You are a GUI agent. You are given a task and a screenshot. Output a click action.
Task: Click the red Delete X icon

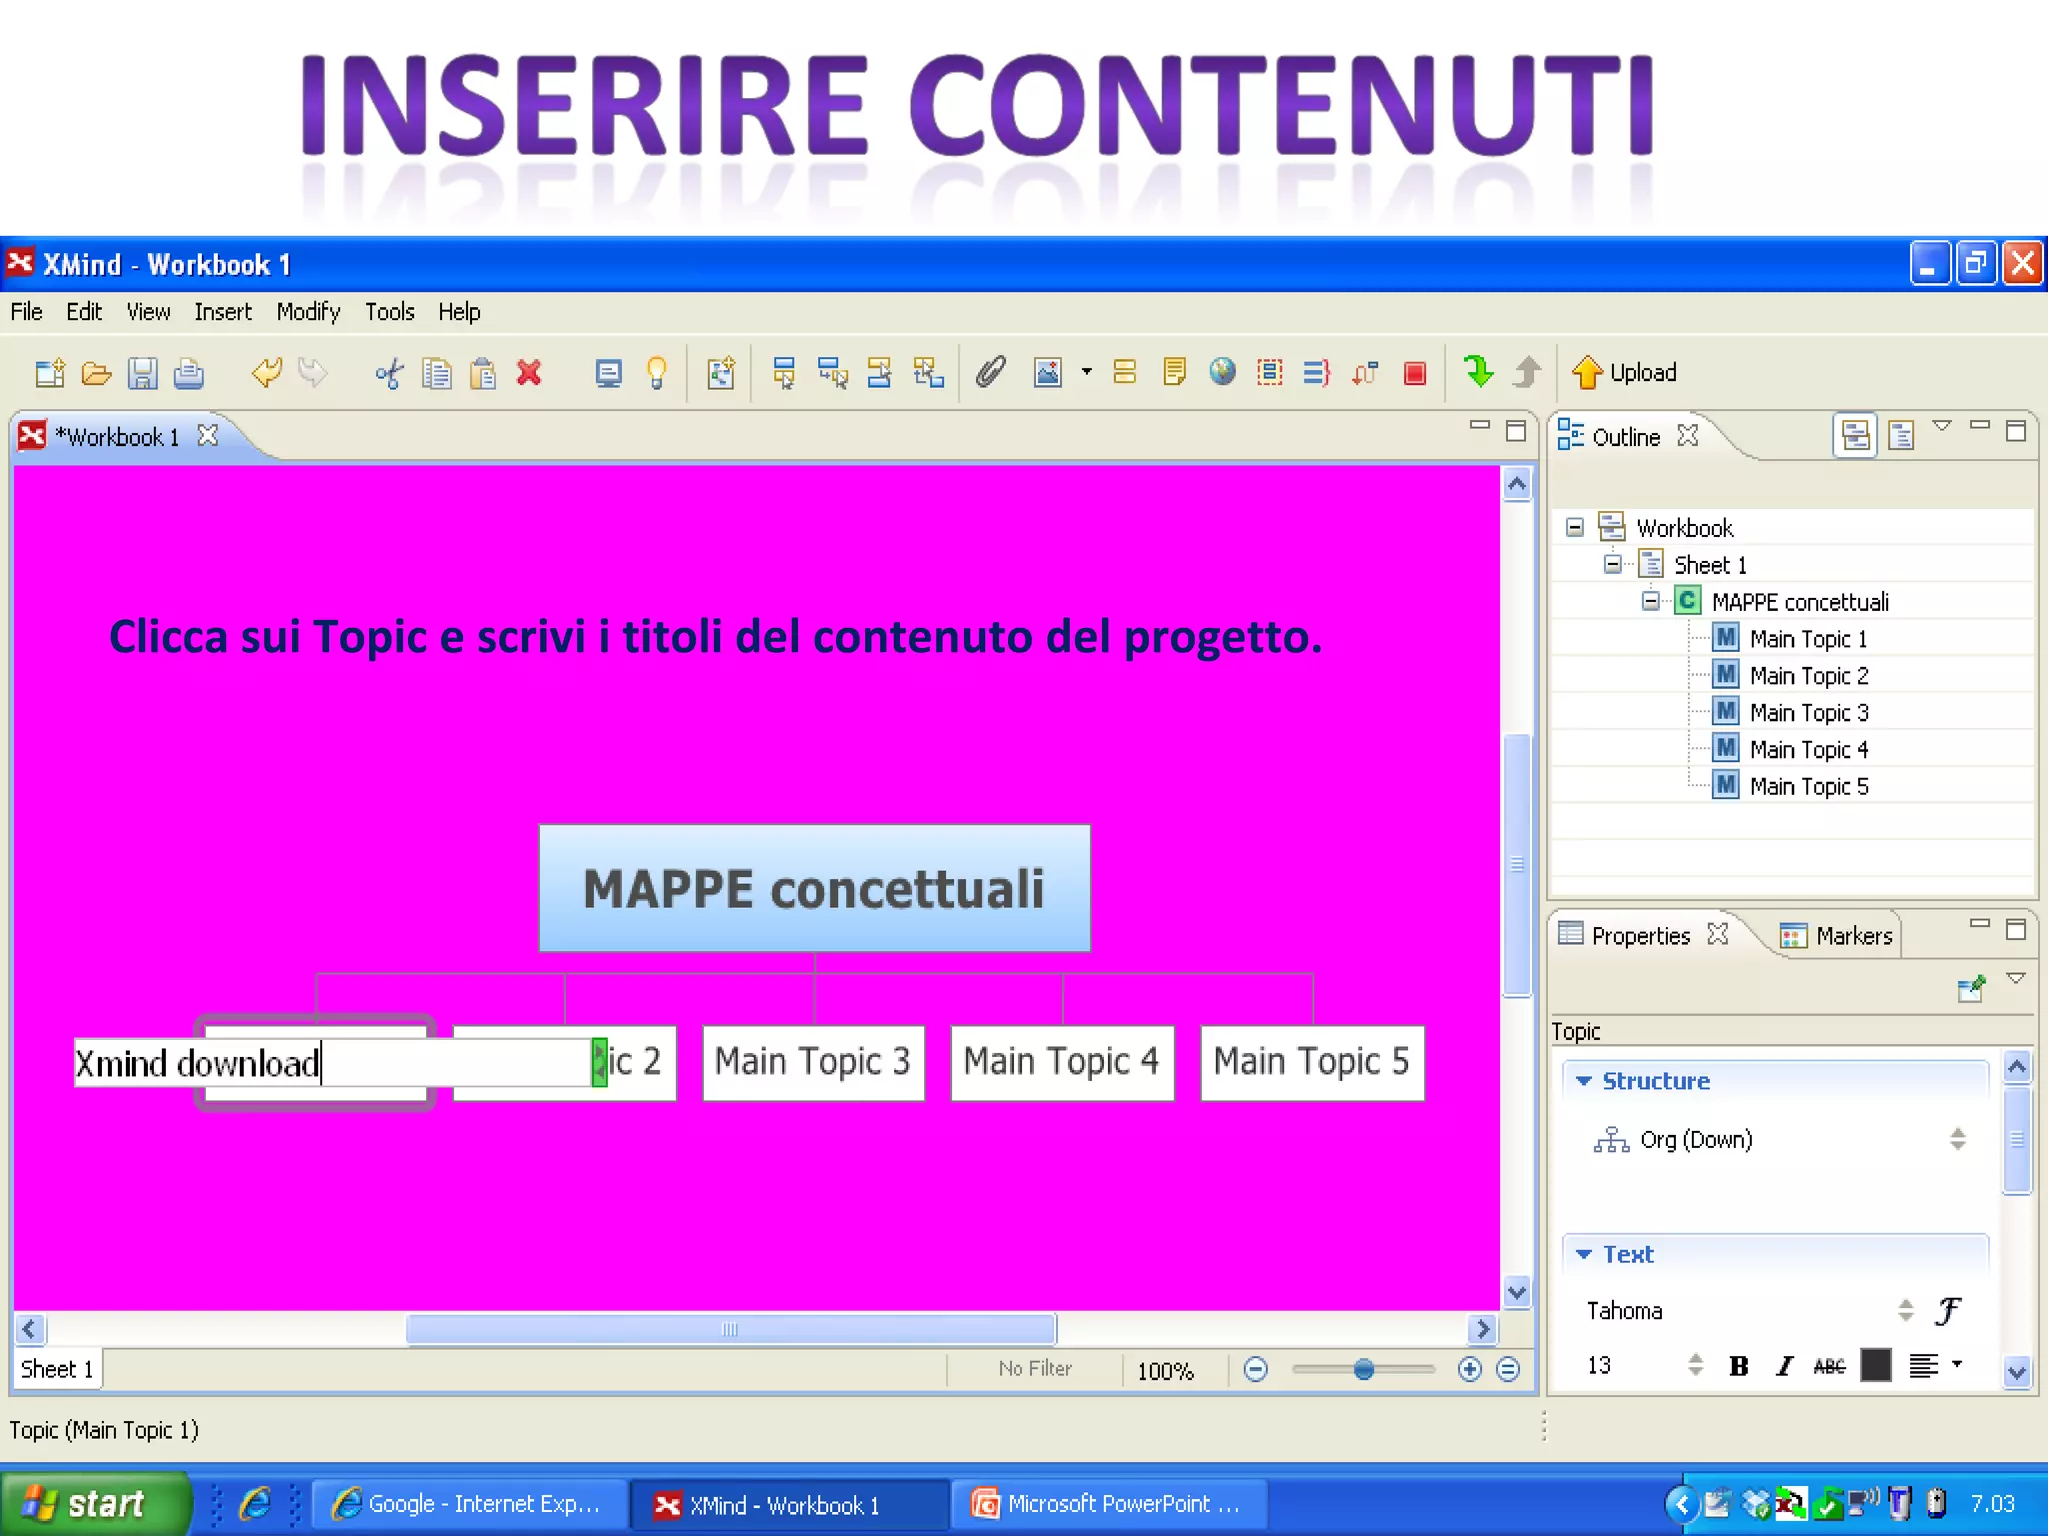tap(529, 374)
